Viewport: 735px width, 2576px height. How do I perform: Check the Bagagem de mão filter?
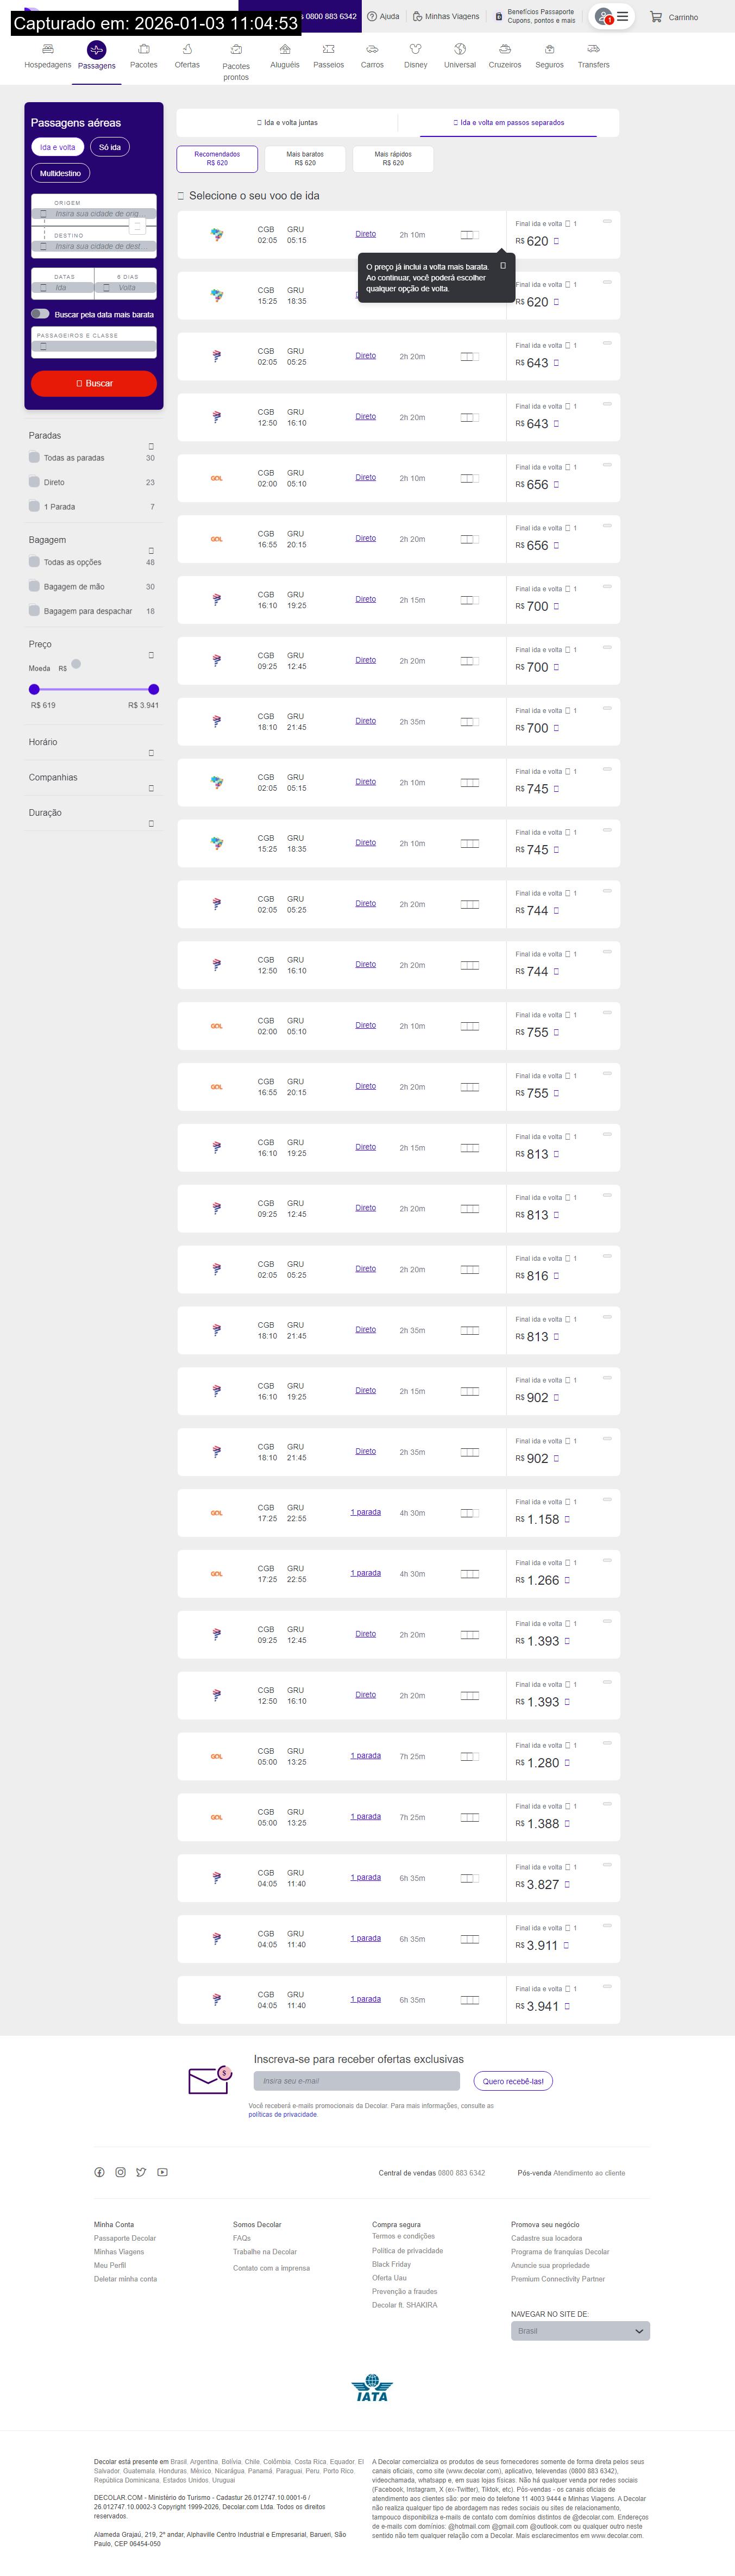pyautogui.click(x=35, y=586)
